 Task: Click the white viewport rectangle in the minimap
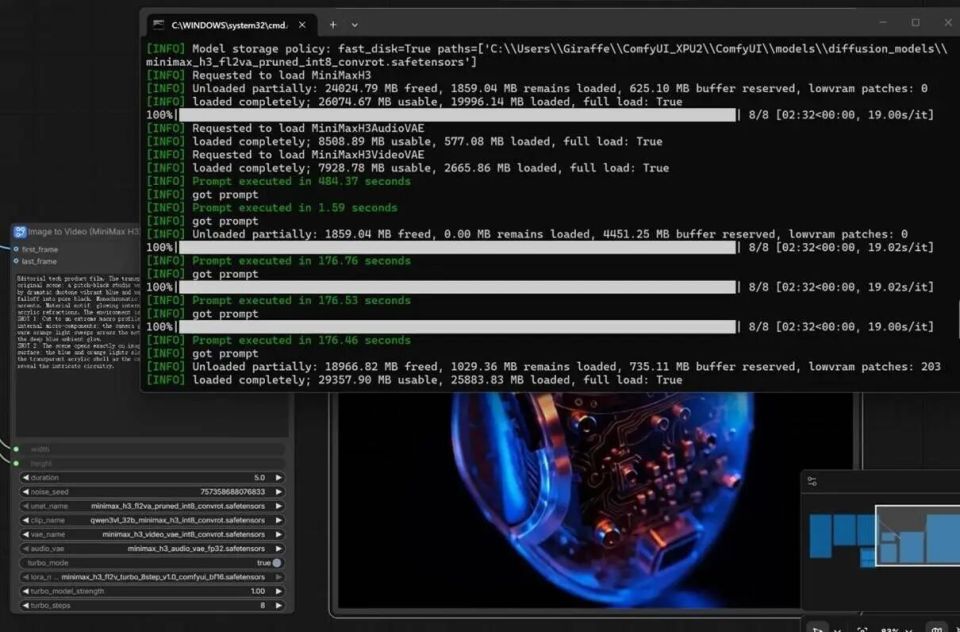(x=918, y=536)
